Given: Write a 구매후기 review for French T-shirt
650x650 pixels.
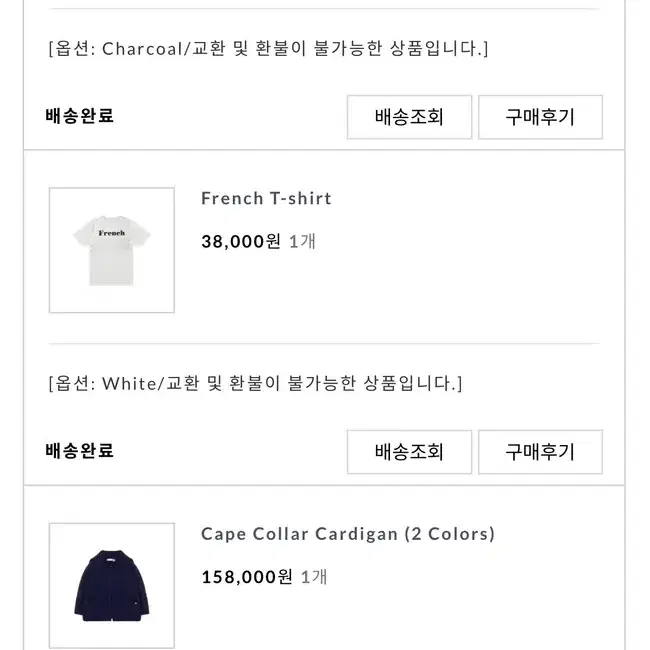Looking at the screenshot, I should pyautogui.click(x=540, y=452).
